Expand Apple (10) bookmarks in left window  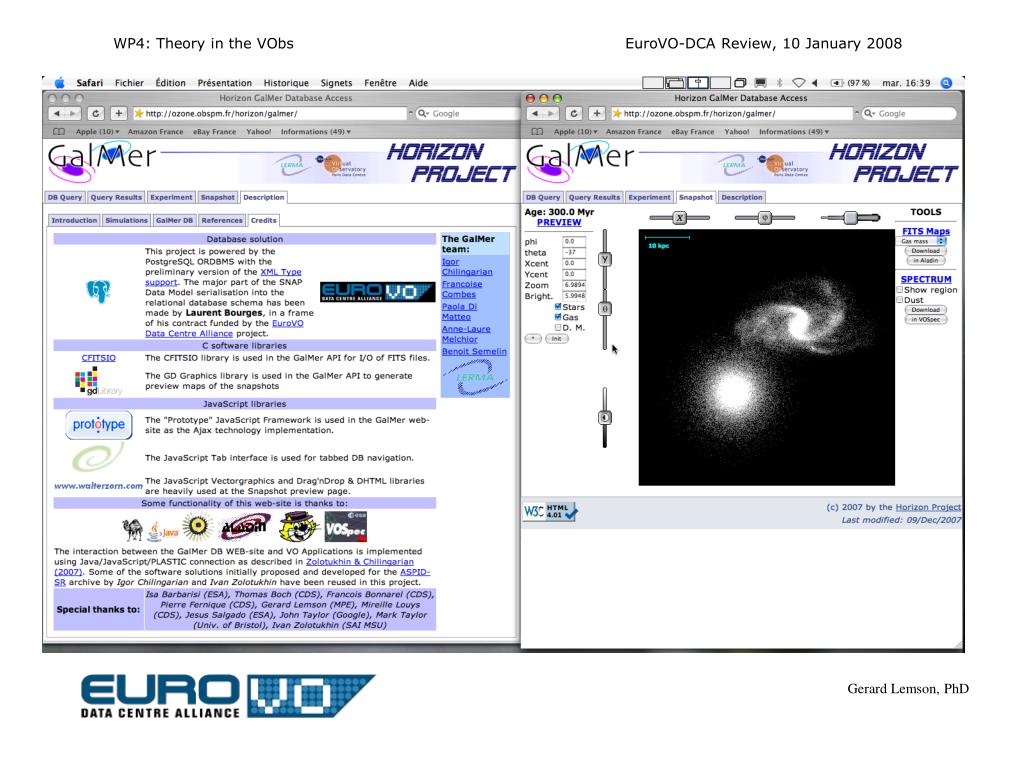click(x=97, y=132)
